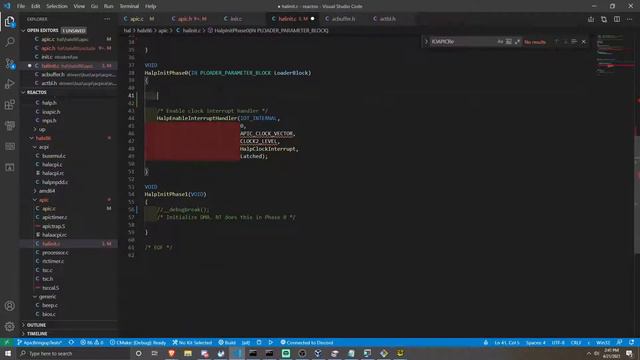This screenshot has height=360, width=640.
Task: Open the Accounts menu icon
Action: point(10,306)
